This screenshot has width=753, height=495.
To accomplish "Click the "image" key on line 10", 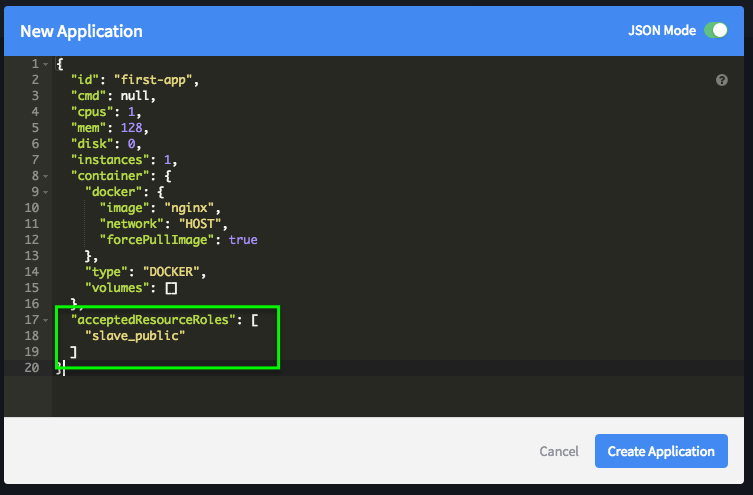I will [x=124, y=207].
